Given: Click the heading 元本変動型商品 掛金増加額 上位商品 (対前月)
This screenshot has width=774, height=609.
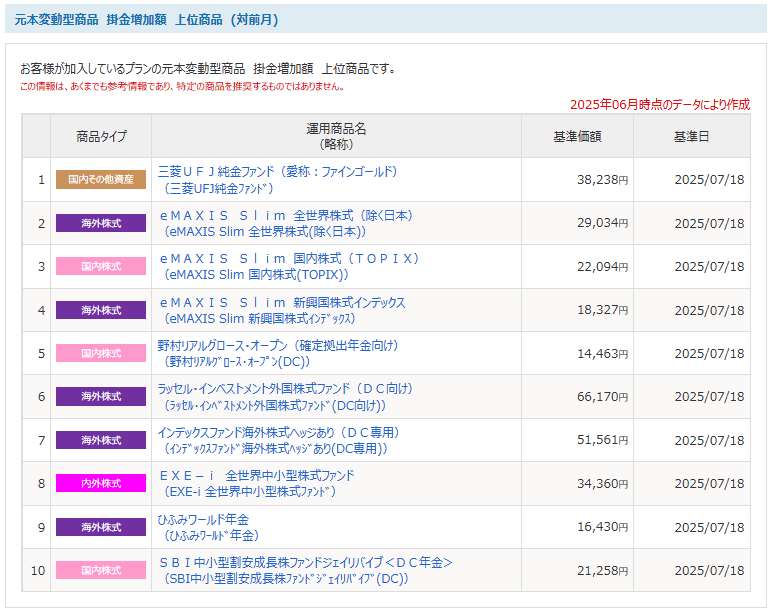Looking at the screenshot, I should click(x=147, y=20).
